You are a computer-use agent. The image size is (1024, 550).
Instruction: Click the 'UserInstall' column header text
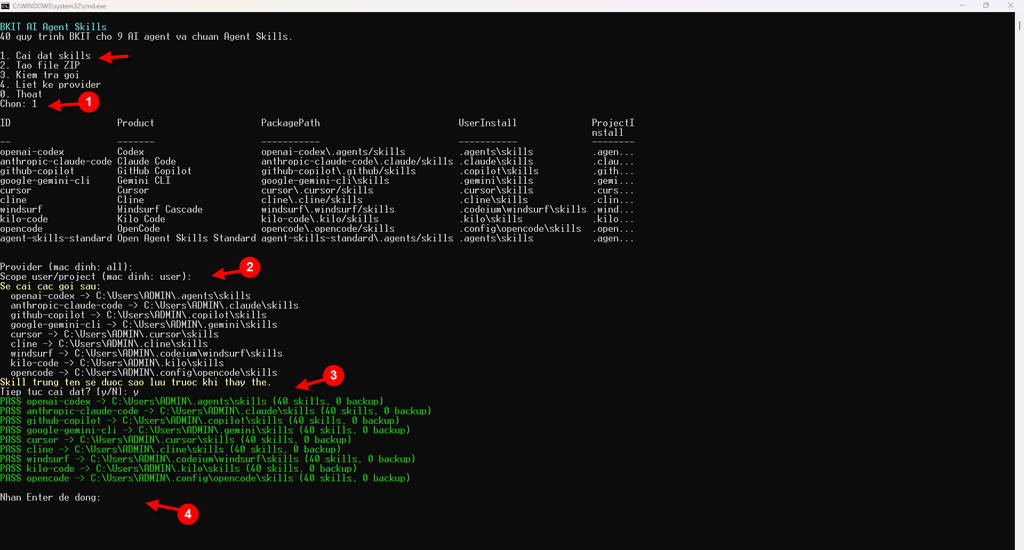click(x=487, y=123)
